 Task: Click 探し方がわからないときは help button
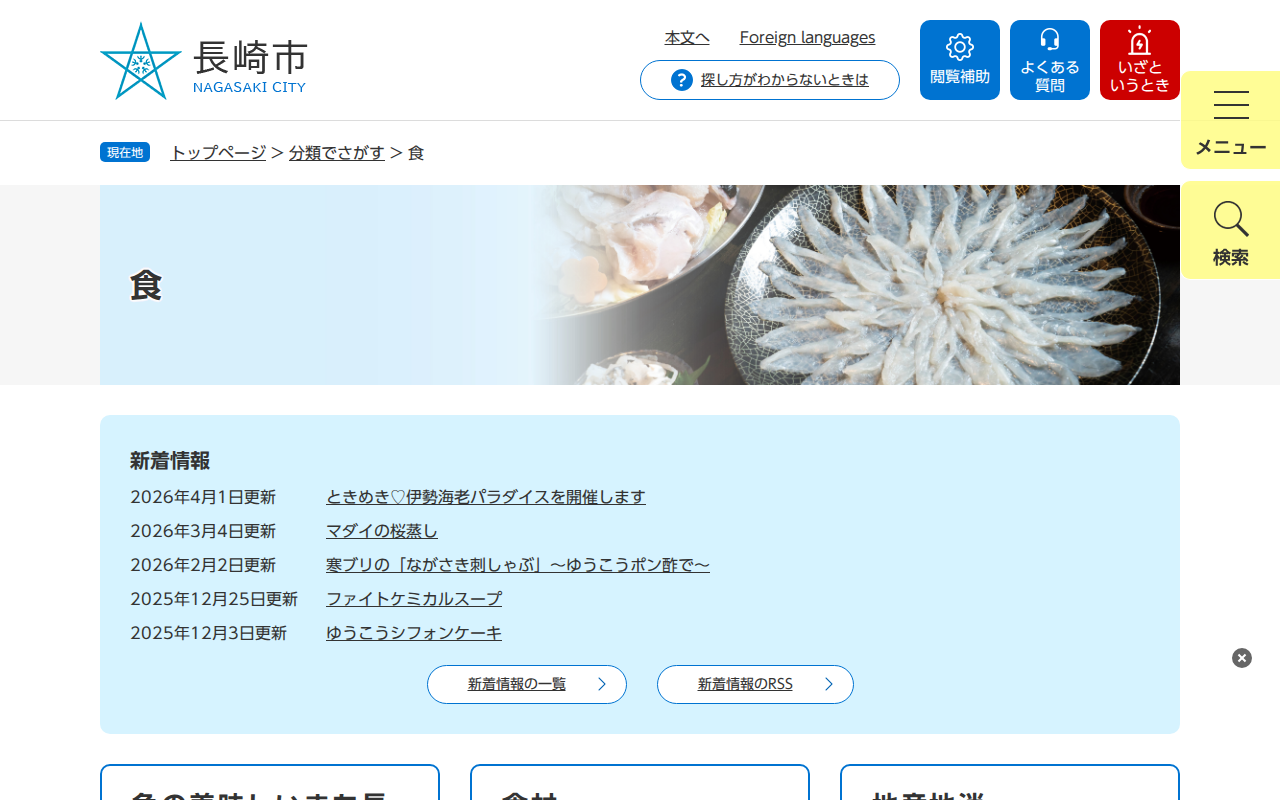tap(770, 80)
